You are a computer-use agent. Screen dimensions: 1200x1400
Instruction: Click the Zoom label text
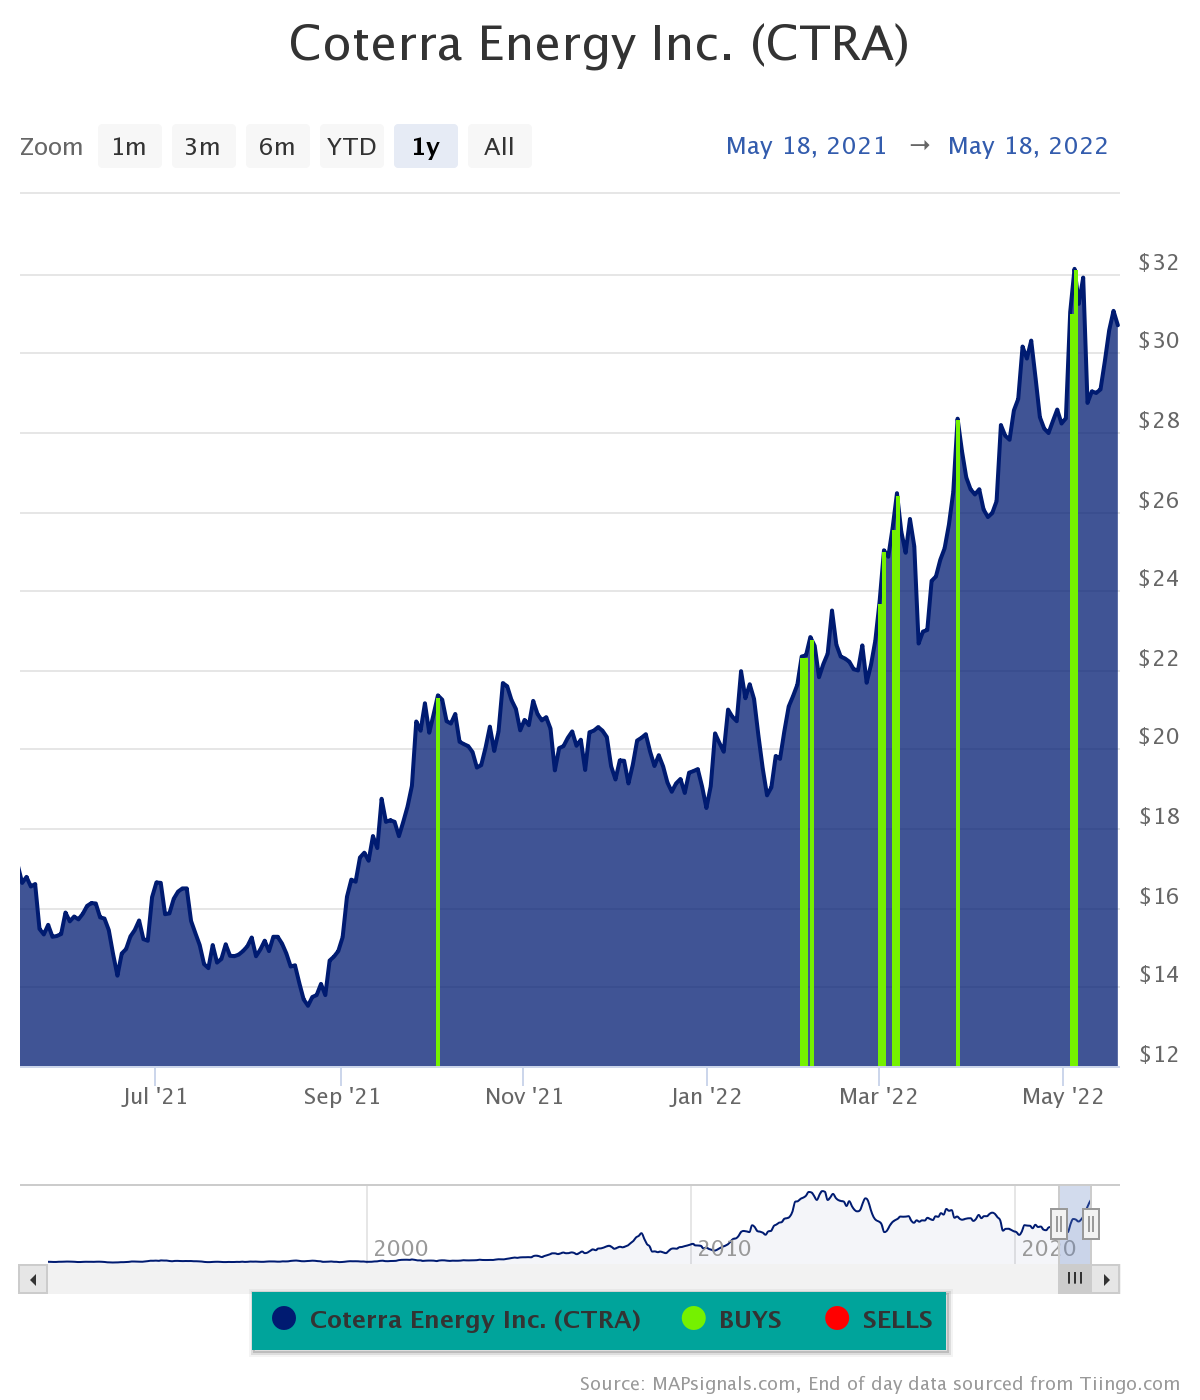(x=51, y=147)
